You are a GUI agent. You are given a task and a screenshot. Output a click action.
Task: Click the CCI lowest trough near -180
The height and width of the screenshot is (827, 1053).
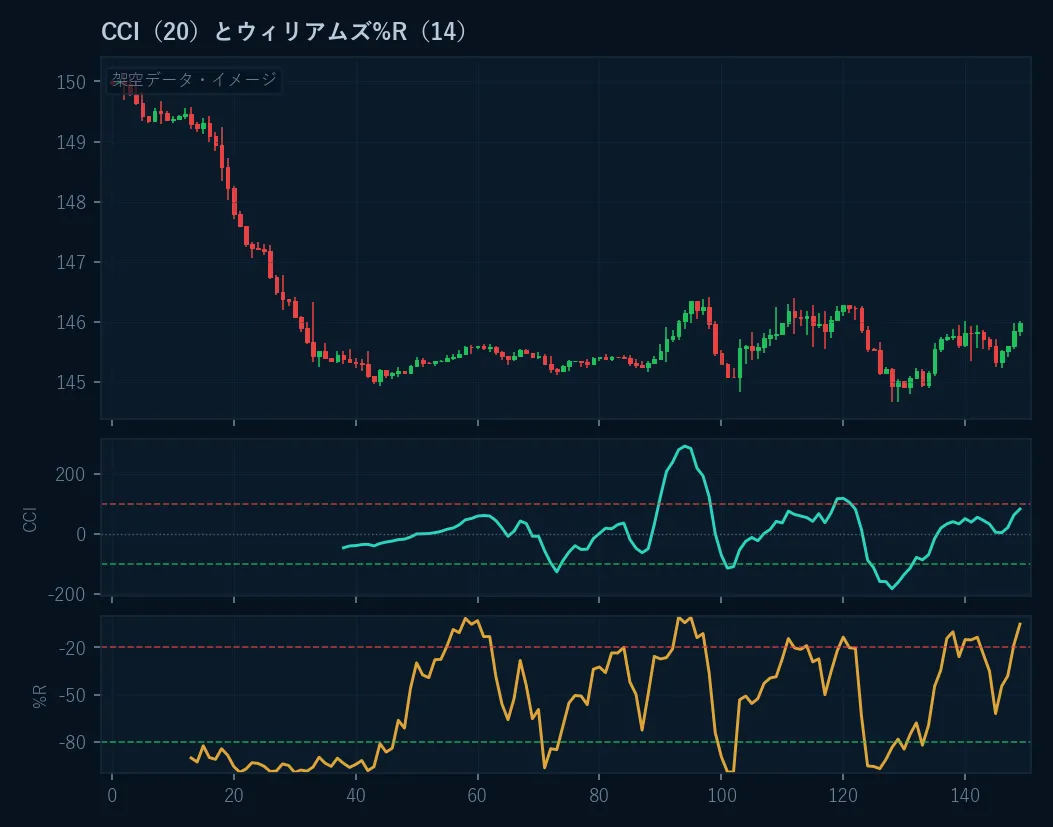[892, 589]
